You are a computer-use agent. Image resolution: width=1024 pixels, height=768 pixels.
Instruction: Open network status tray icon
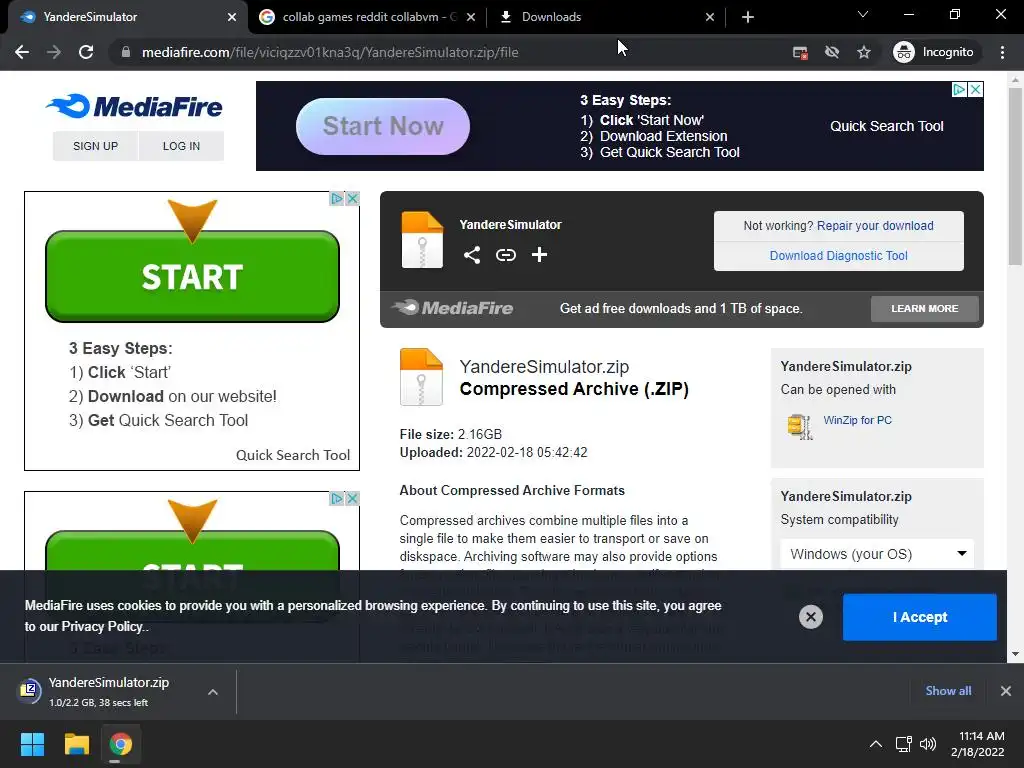pos(903,744)
